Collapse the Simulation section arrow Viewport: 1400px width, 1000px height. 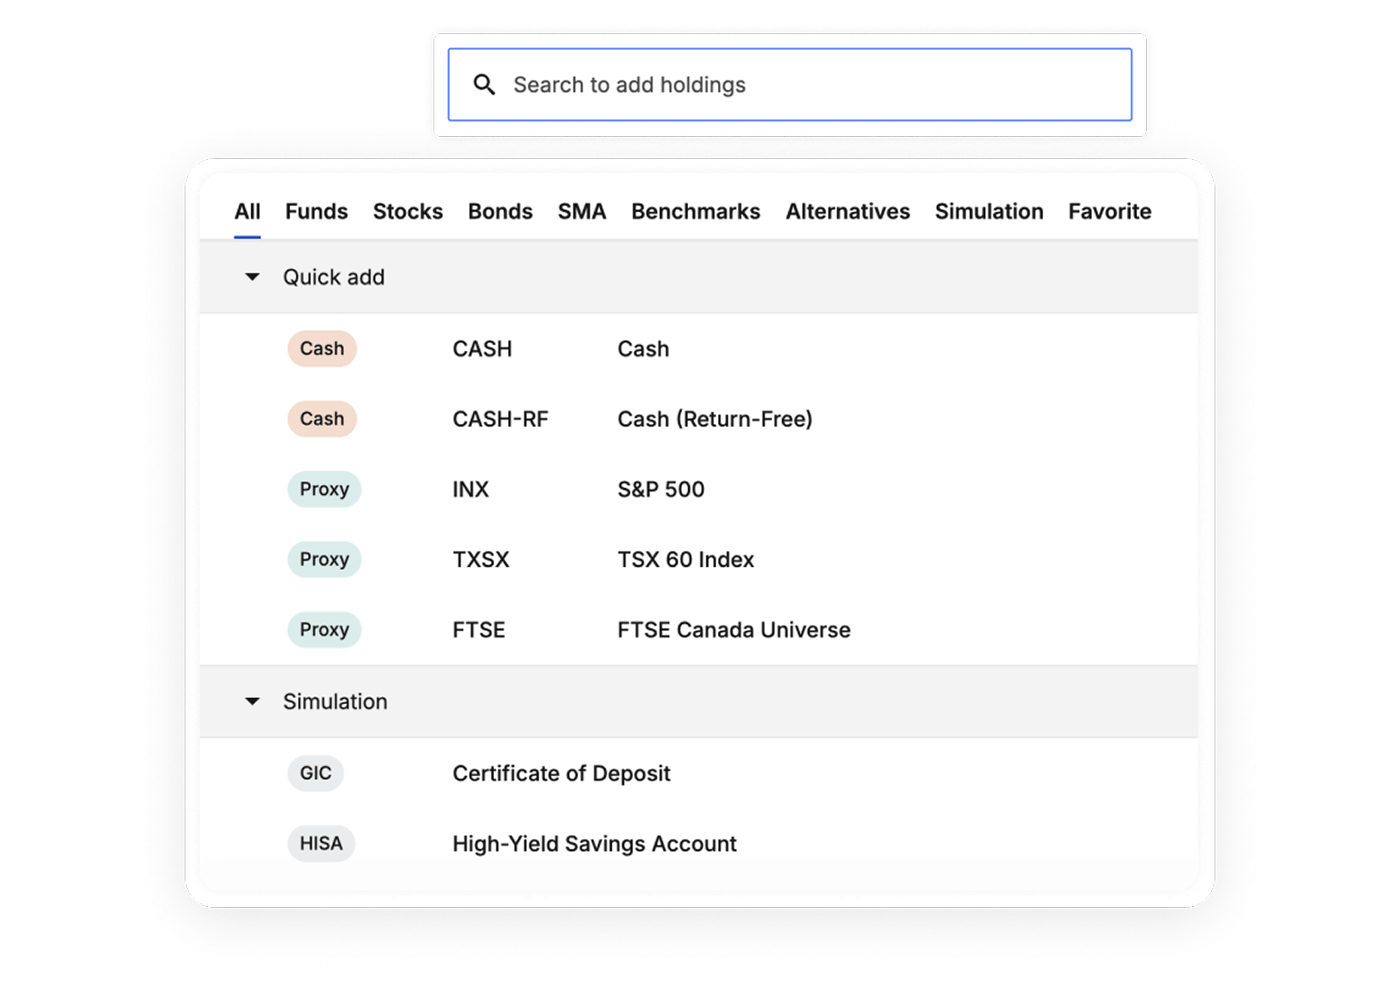click(252, 702)
